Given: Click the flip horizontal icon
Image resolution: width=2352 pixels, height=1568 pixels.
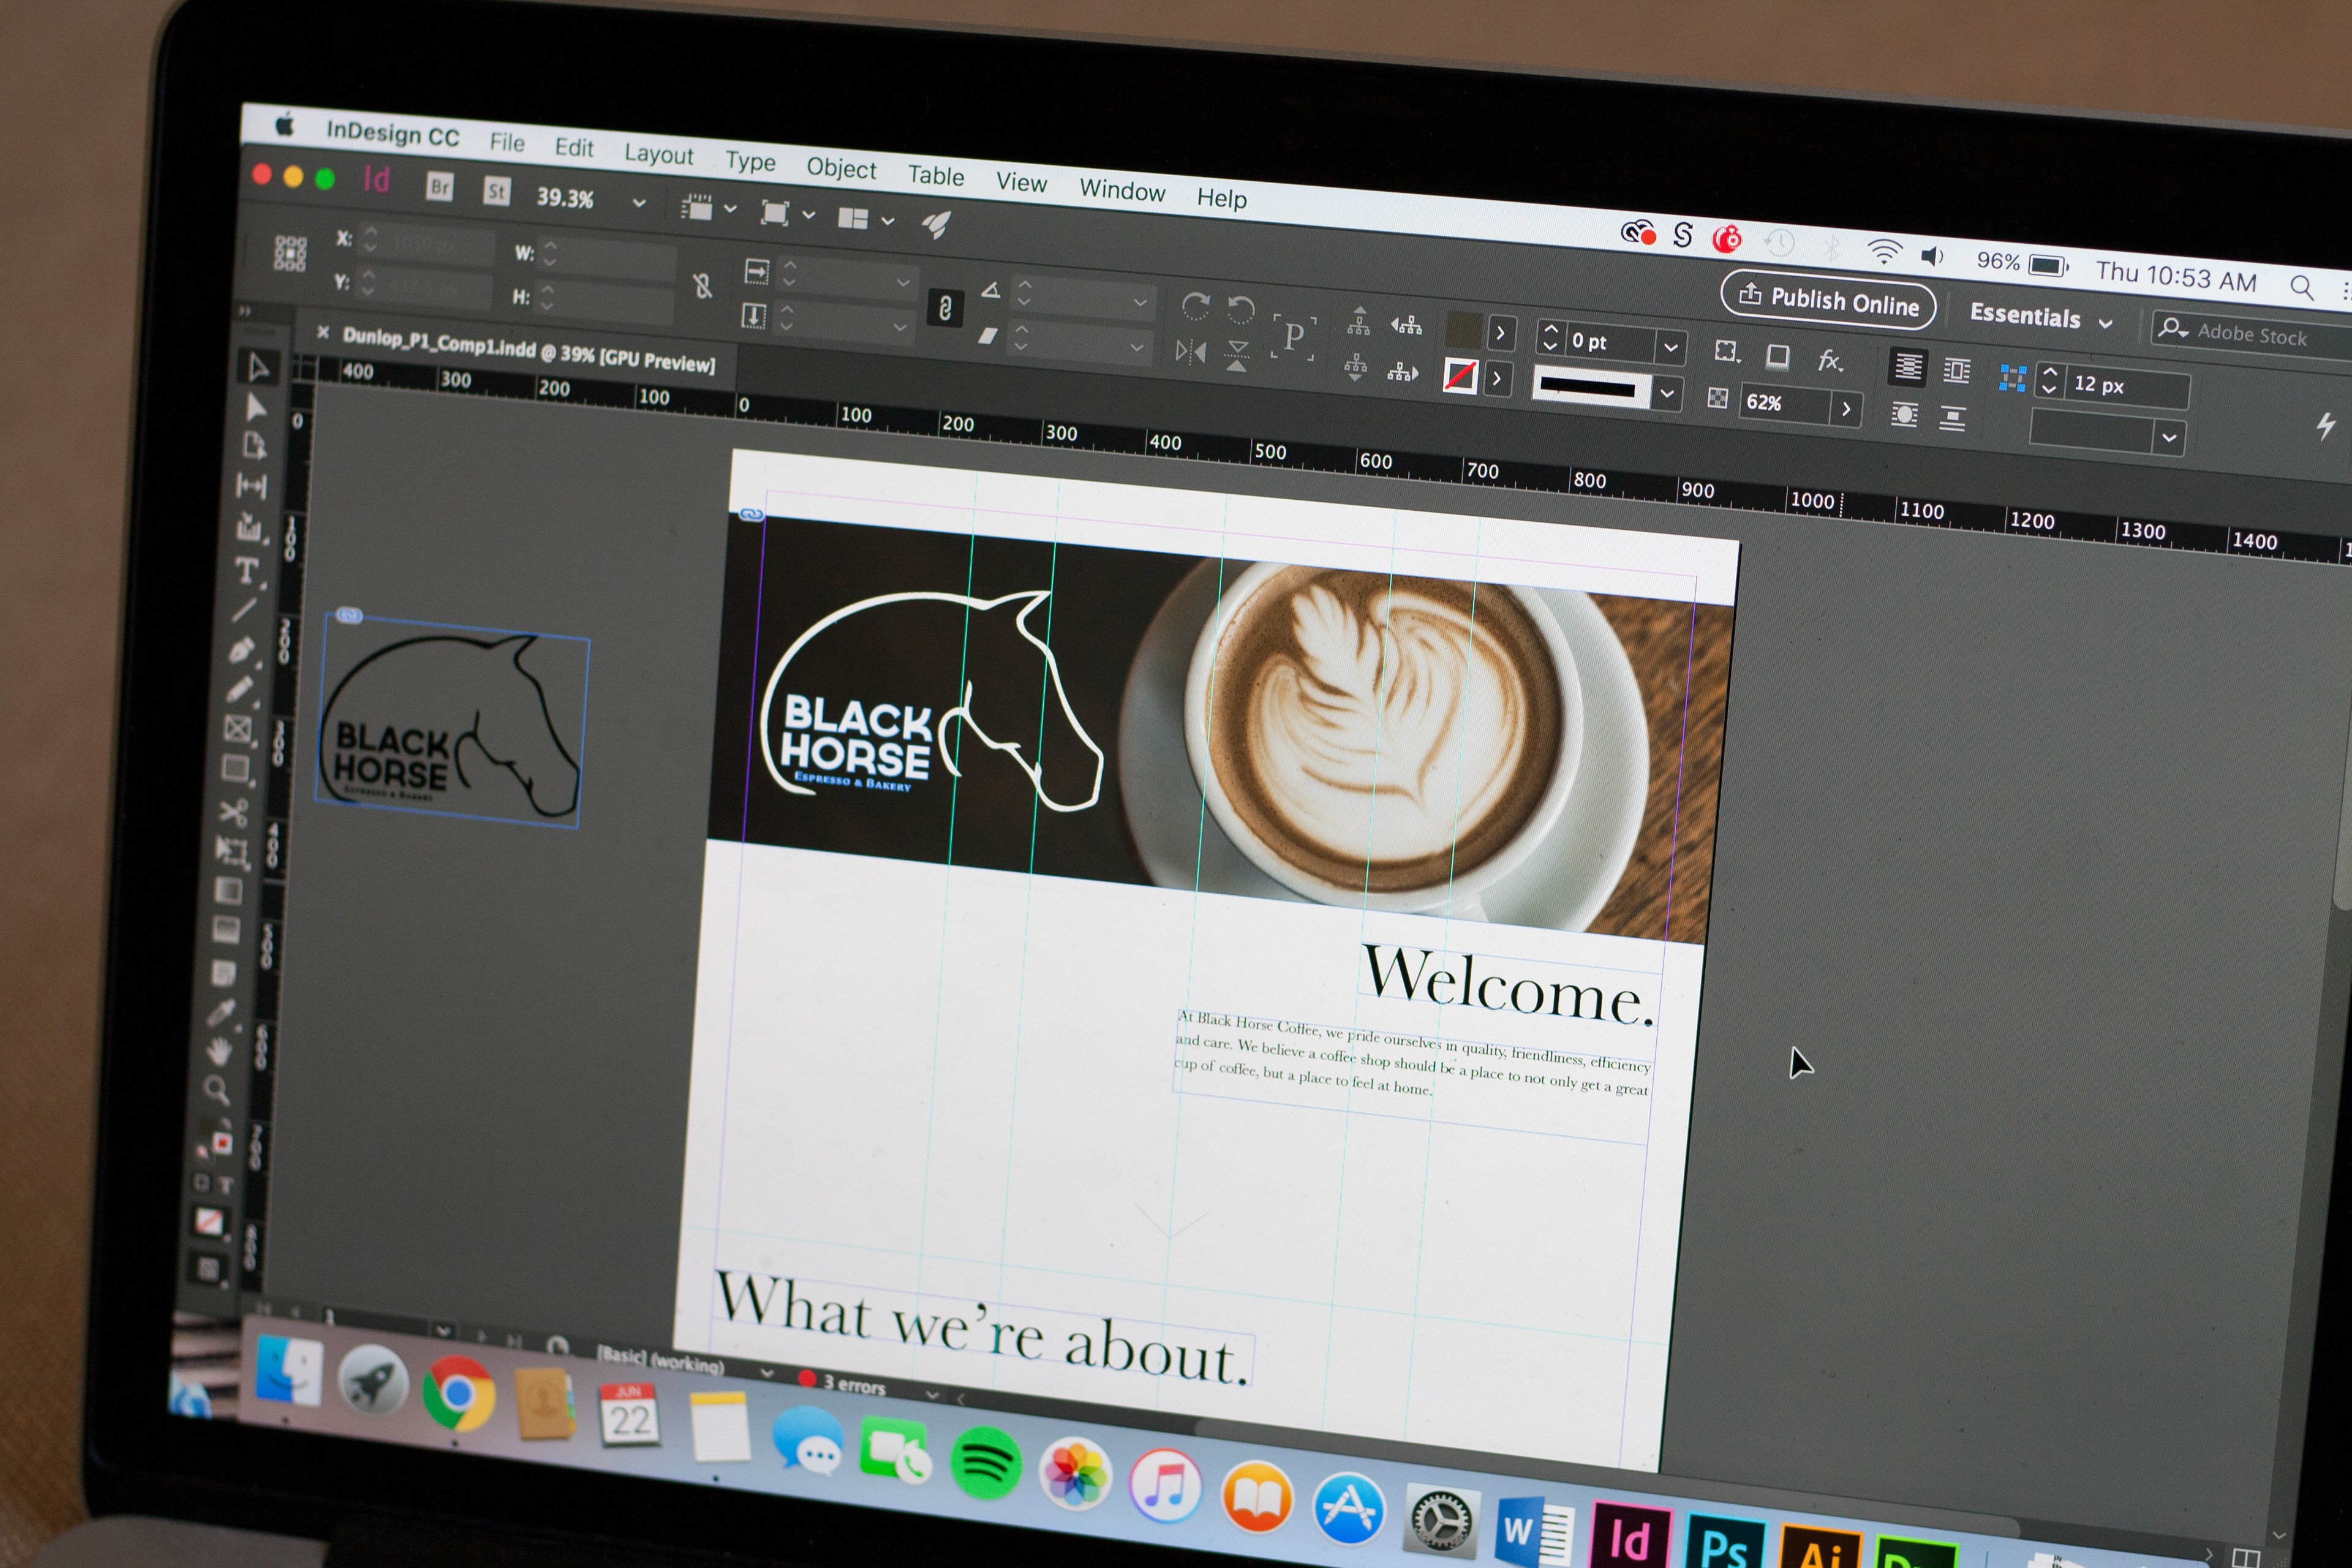Looking at the screenshot, I should point(1190,351).
